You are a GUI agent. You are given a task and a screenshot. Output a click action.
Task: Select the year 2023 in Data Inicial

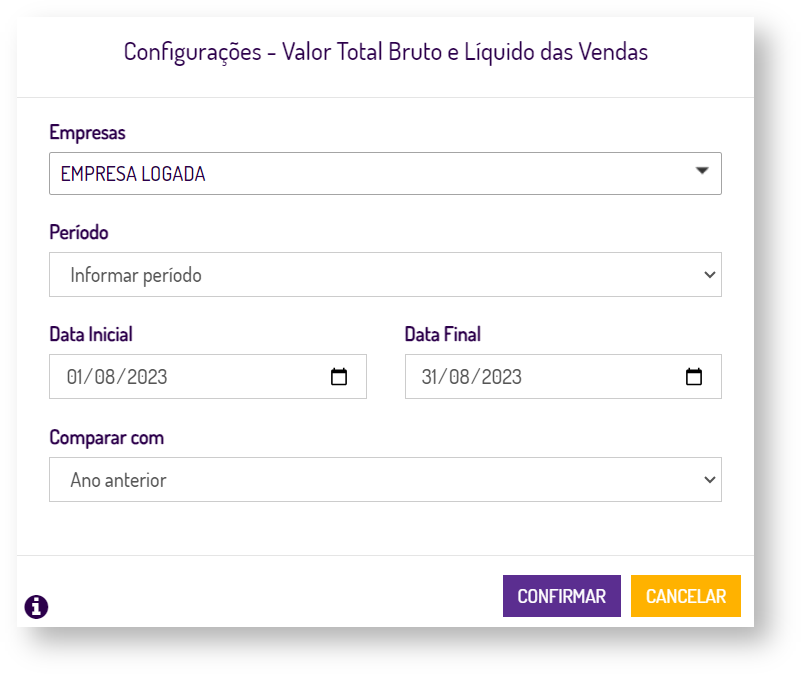[x=144, y=377]
